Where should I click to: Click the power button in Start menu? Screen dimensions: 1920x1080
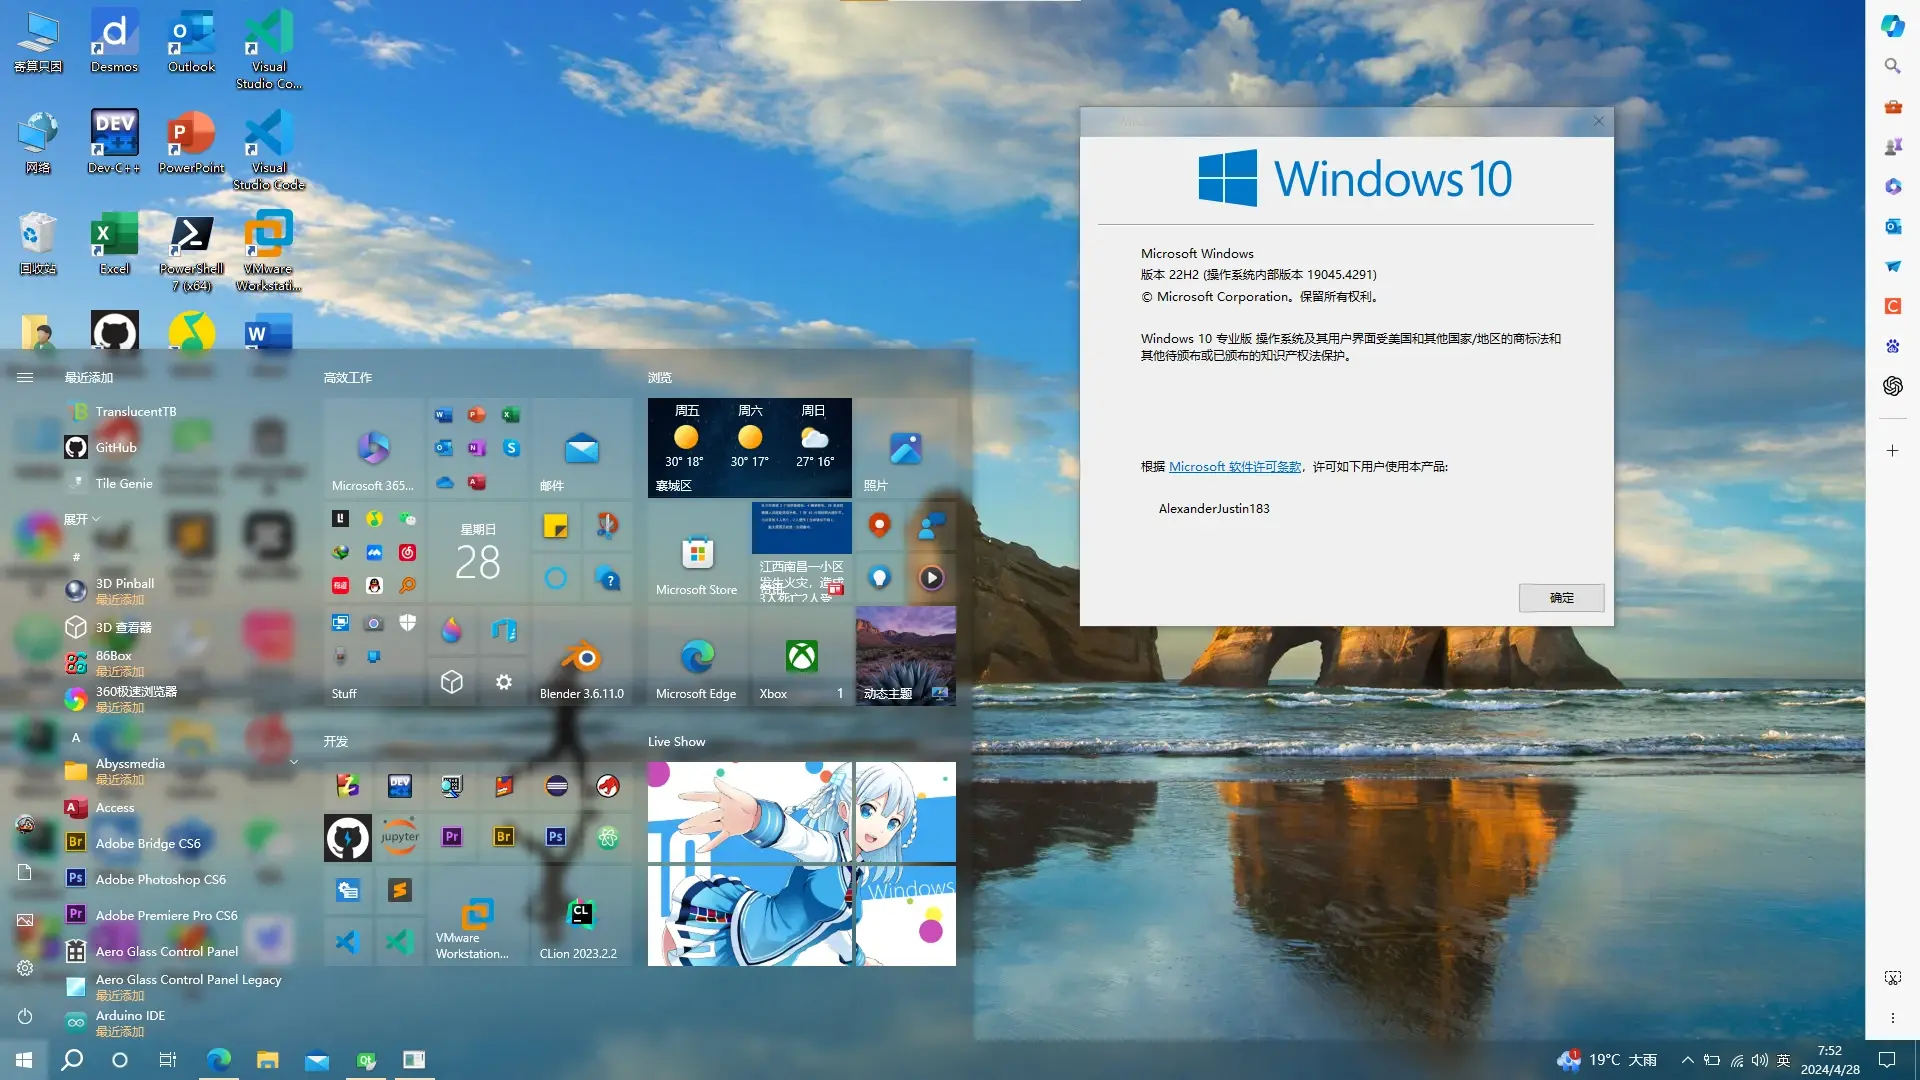click(x=25, y=1016)
